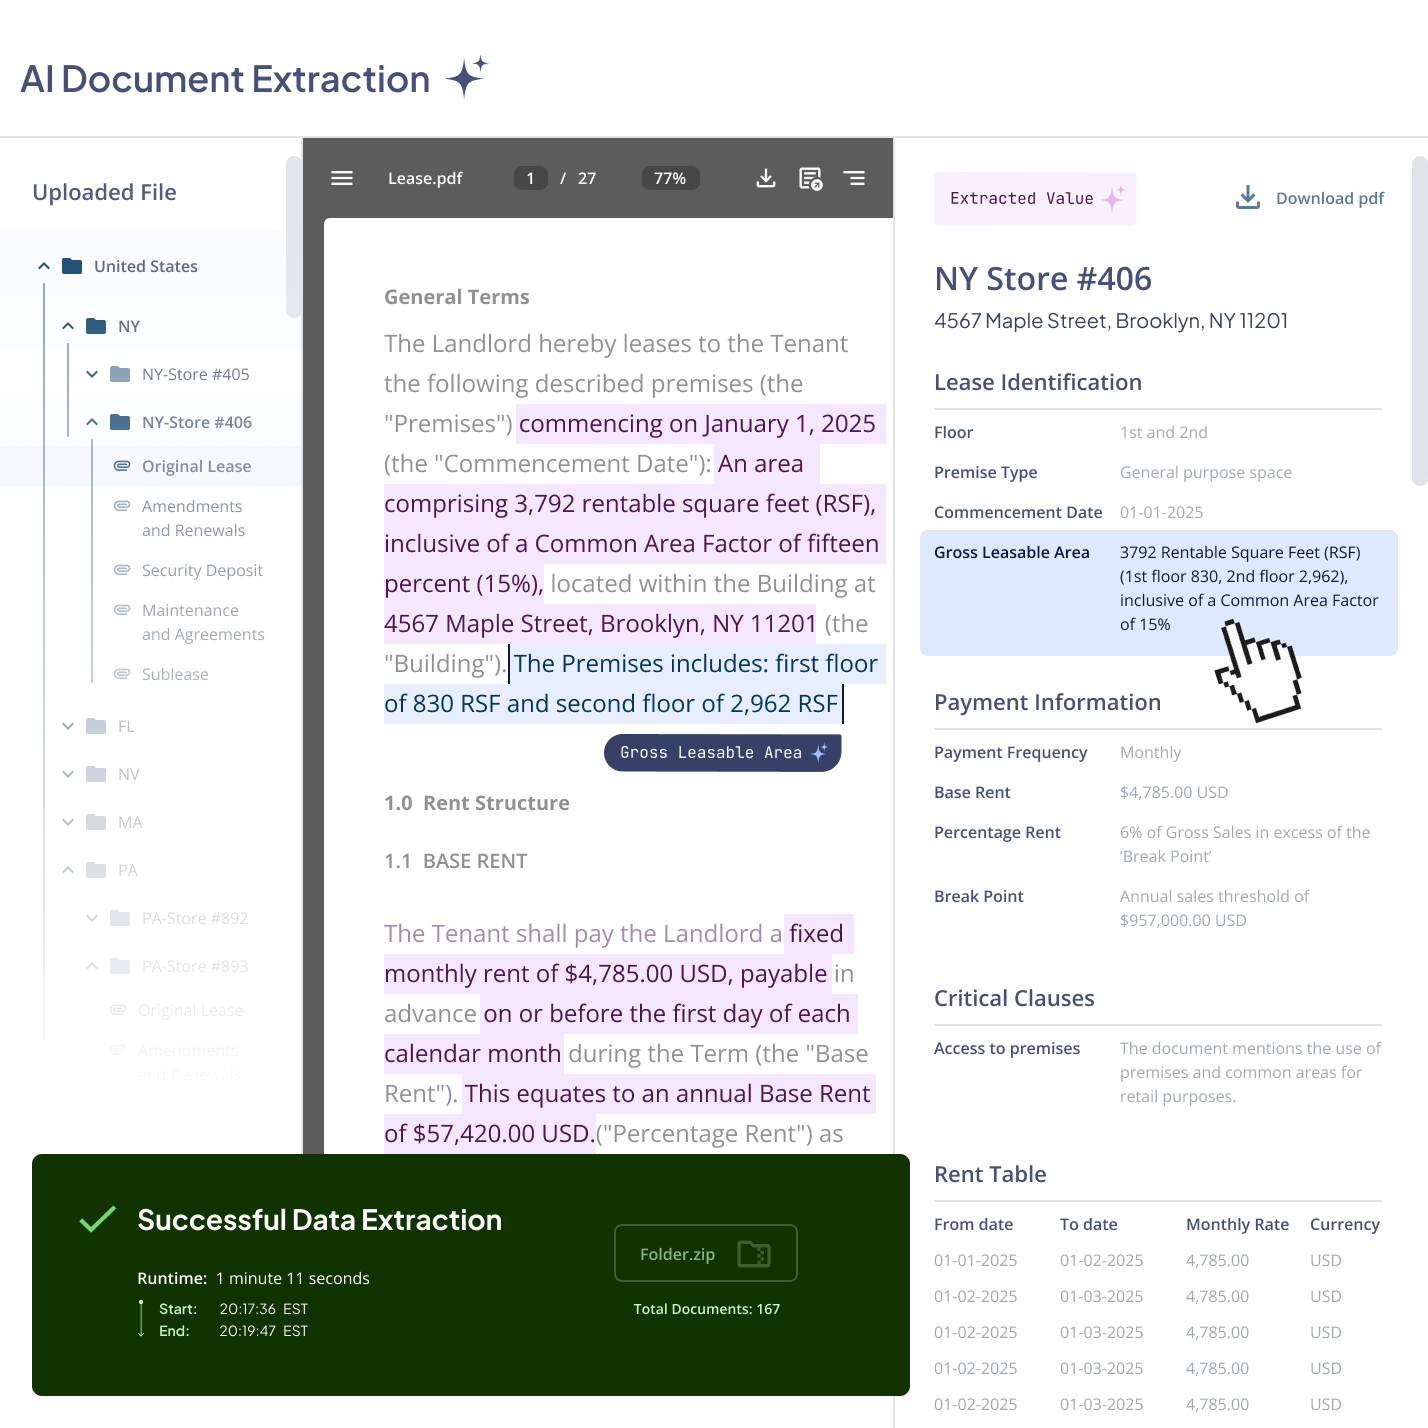The image size is (1428, 1428).
Task: Collapse the NY-Store #406 folder
Action: click(x=92, y=422)
